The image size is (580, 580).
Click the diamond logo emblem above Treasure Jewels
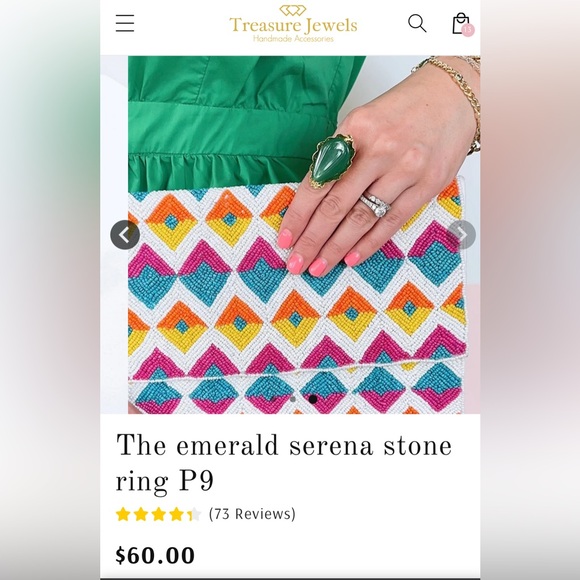click(293, 10)
